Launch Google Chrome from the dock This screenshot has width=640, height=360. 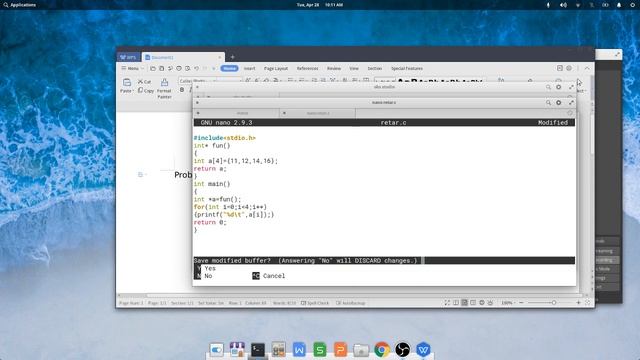coord(382,350)
